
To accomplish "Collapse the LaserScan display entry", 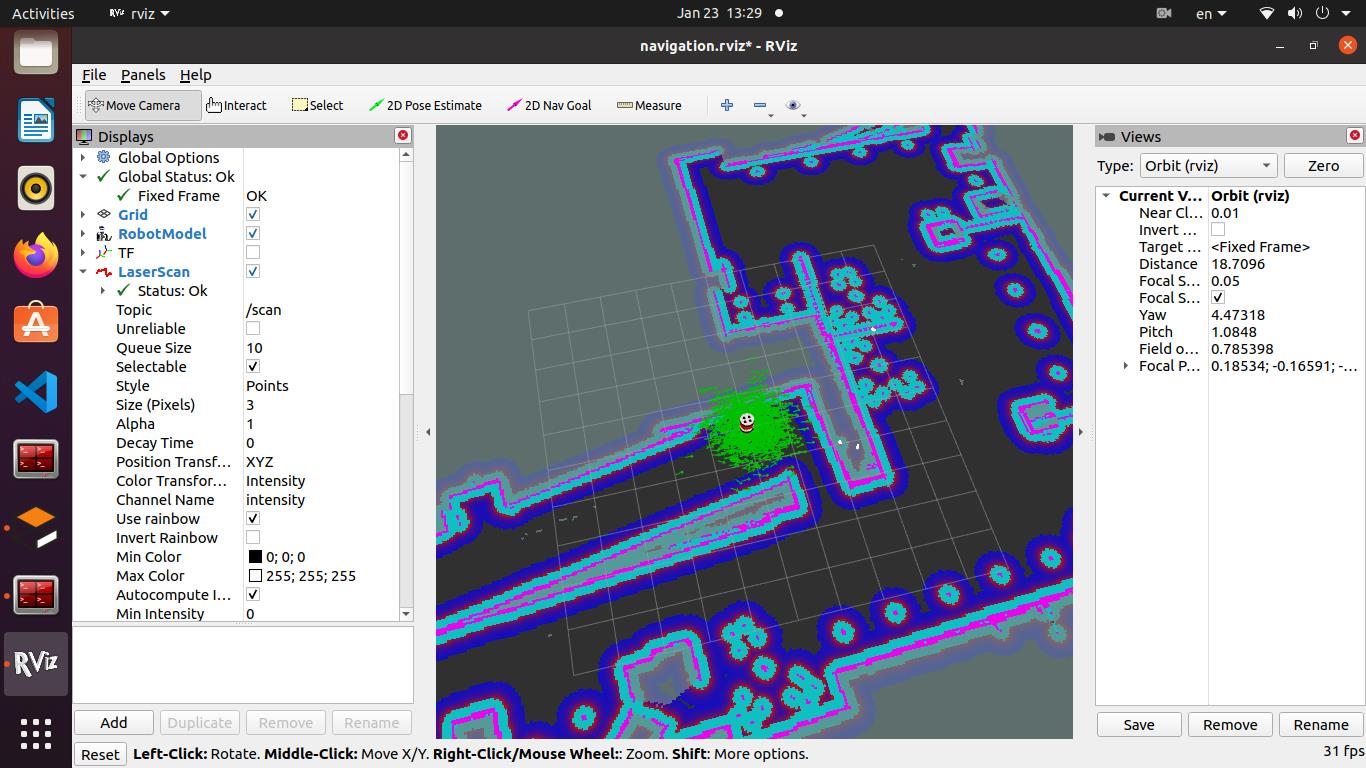I will point(83,272).
